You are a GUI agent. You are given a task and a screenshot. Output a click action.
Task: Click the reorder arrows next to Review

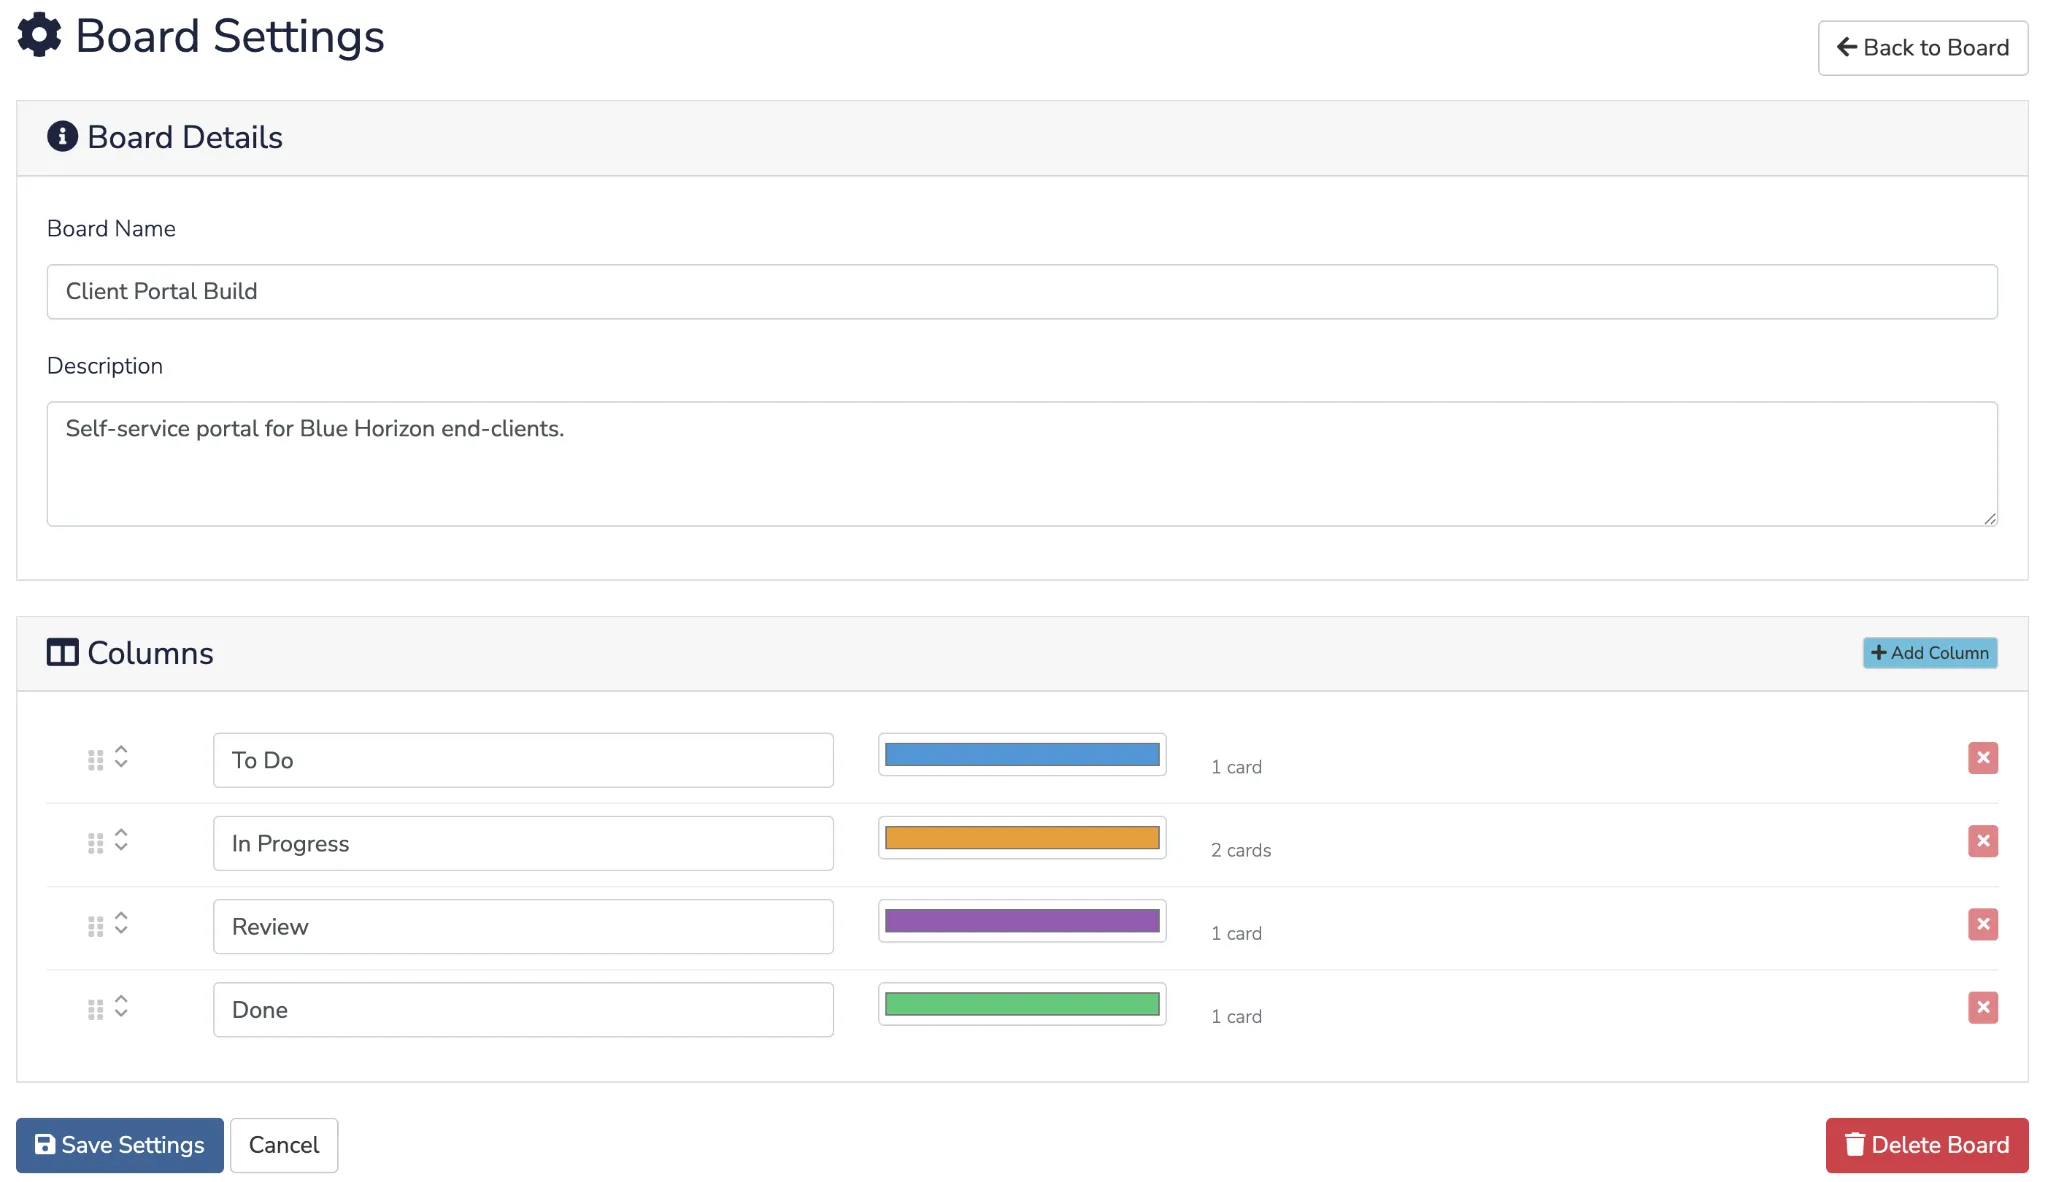tap(122, 924)
